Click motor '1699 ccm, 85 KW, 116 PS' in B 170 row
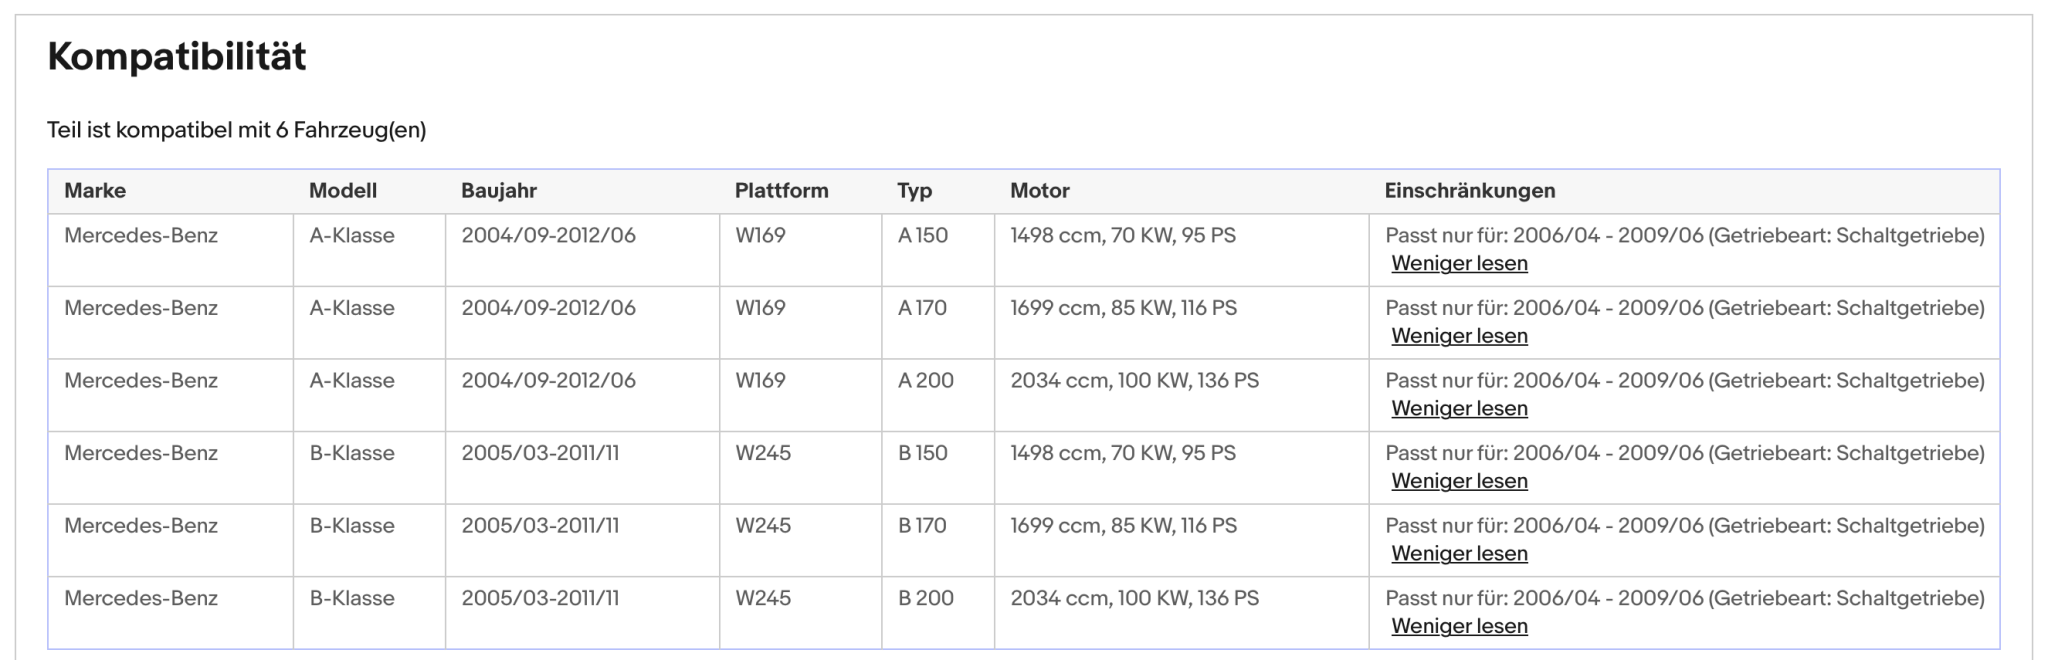2048x660 pixels. coord(1124,526)
